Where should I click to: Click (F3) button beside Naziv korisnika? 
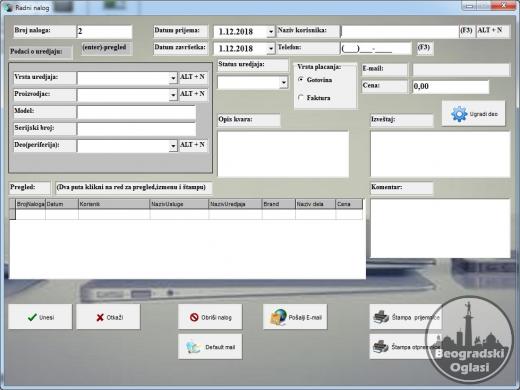466,31
